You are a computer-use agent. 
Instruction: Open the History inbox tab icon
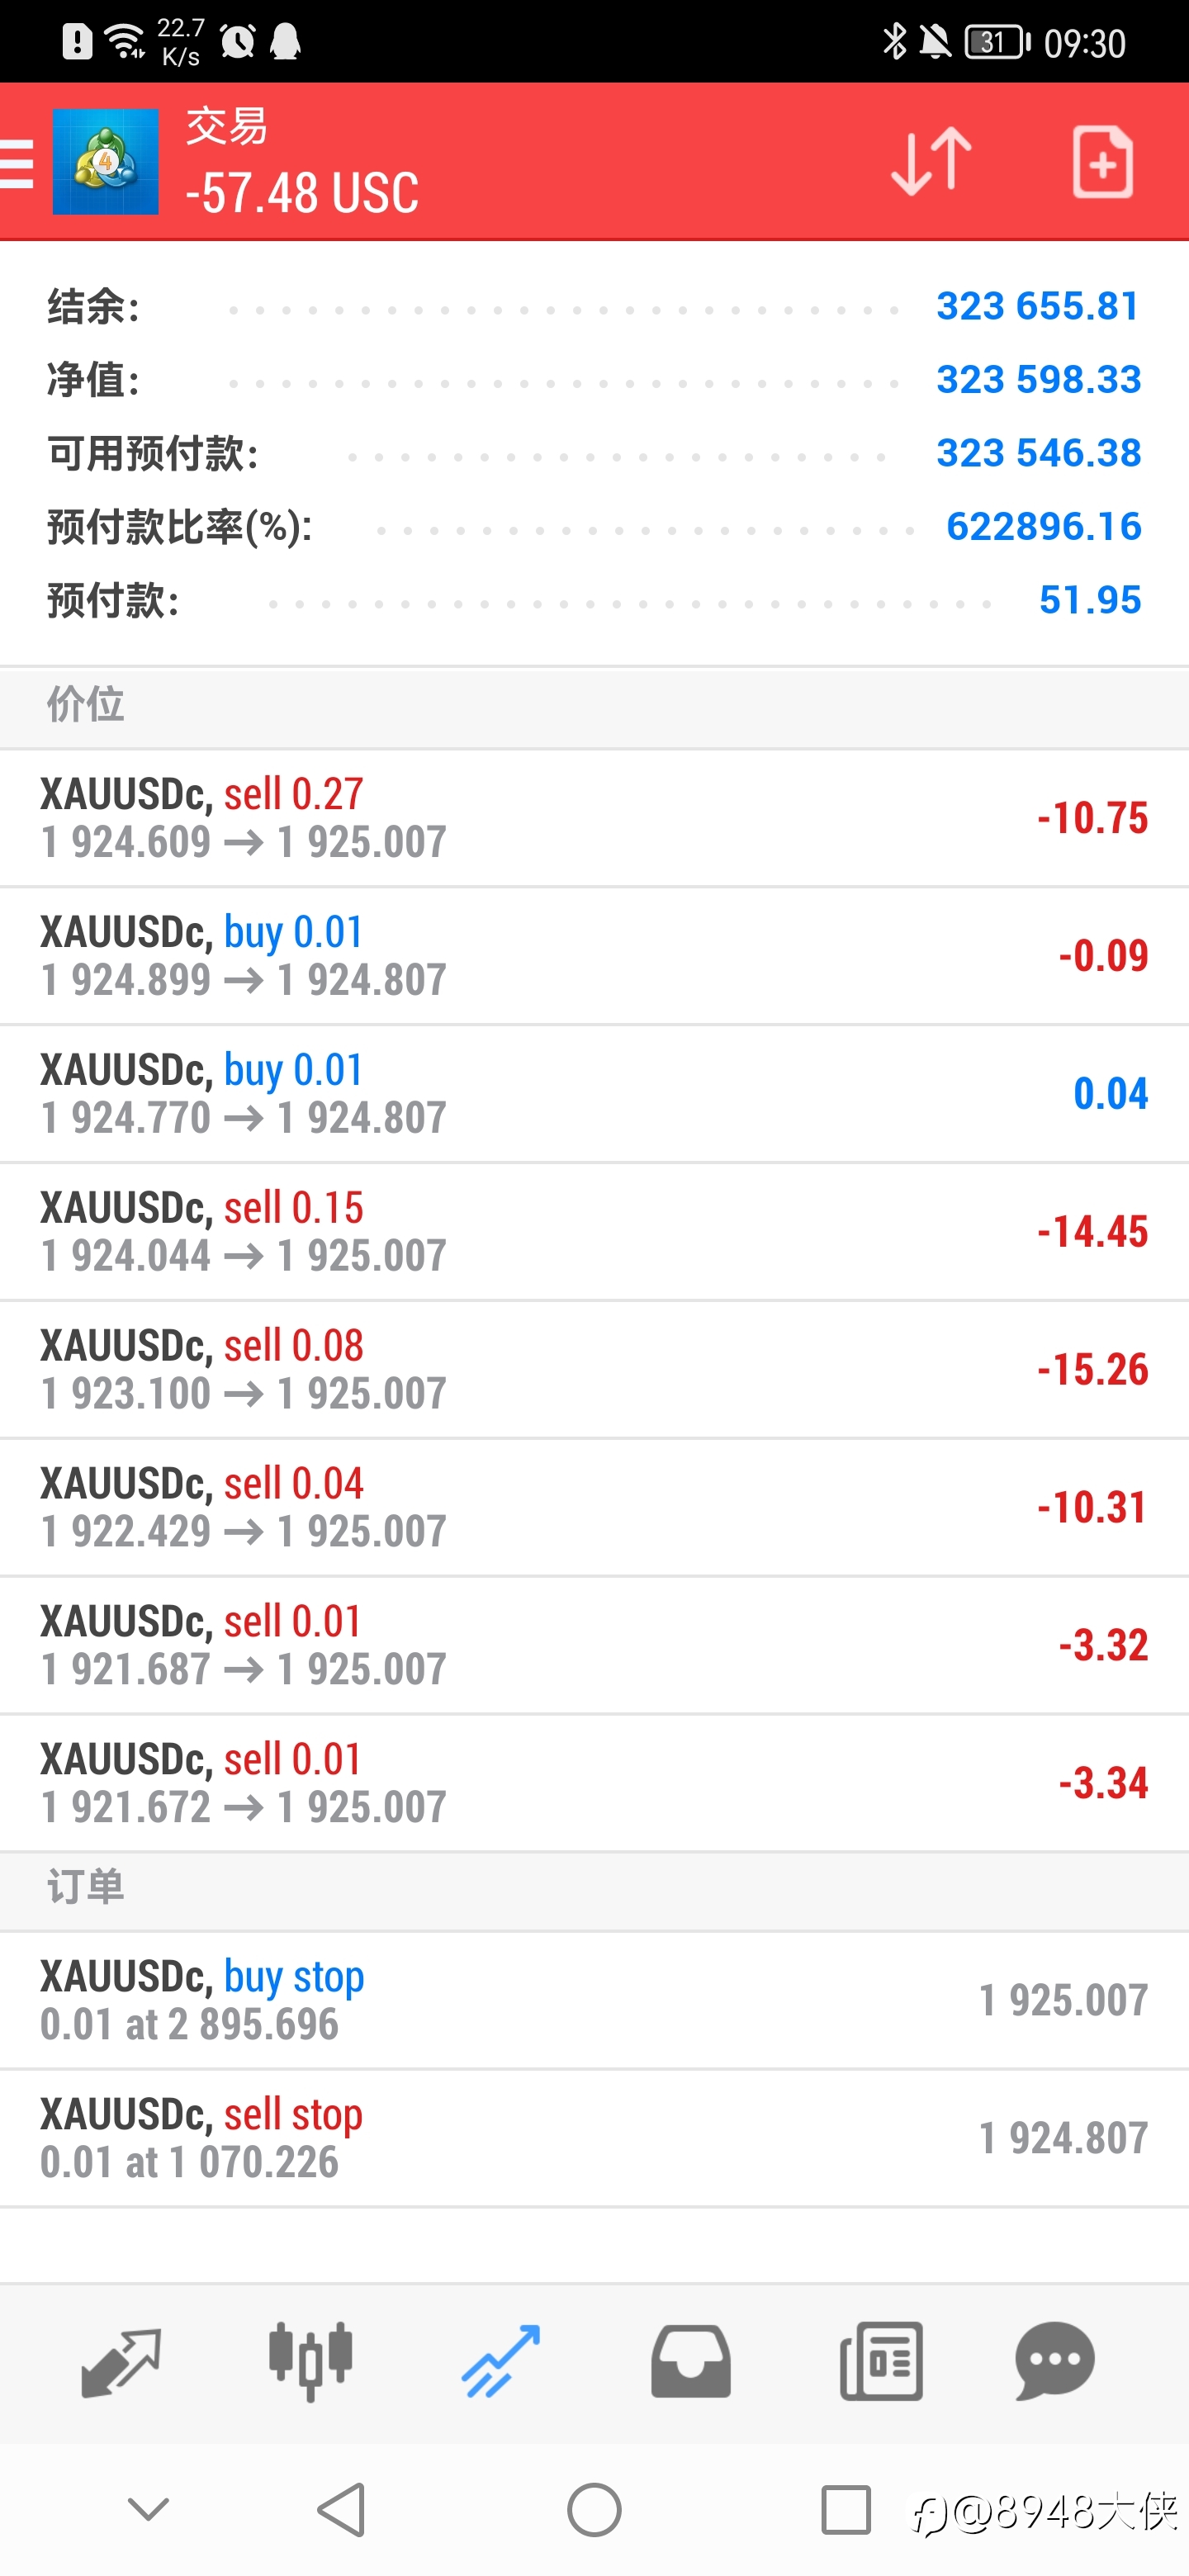tap(690, 2362)
